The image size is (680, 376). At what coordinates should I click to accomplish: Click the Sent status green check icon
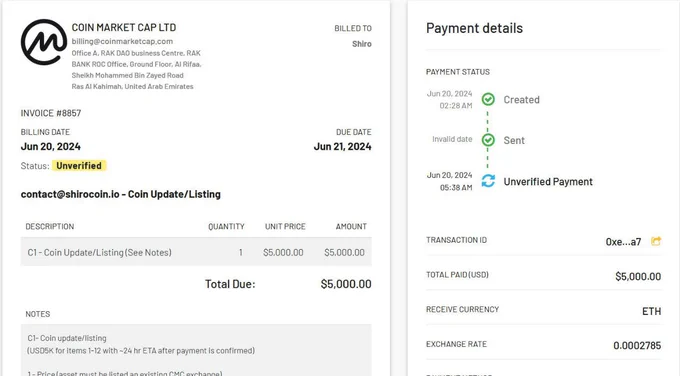[x=488, y=140]
